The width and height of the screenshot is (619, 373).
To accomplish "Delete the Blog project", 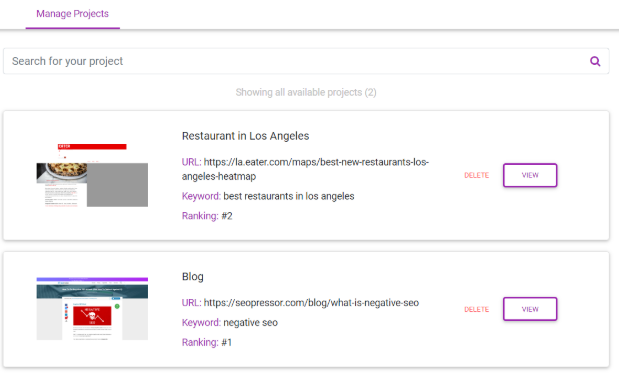I will (476, 309).
